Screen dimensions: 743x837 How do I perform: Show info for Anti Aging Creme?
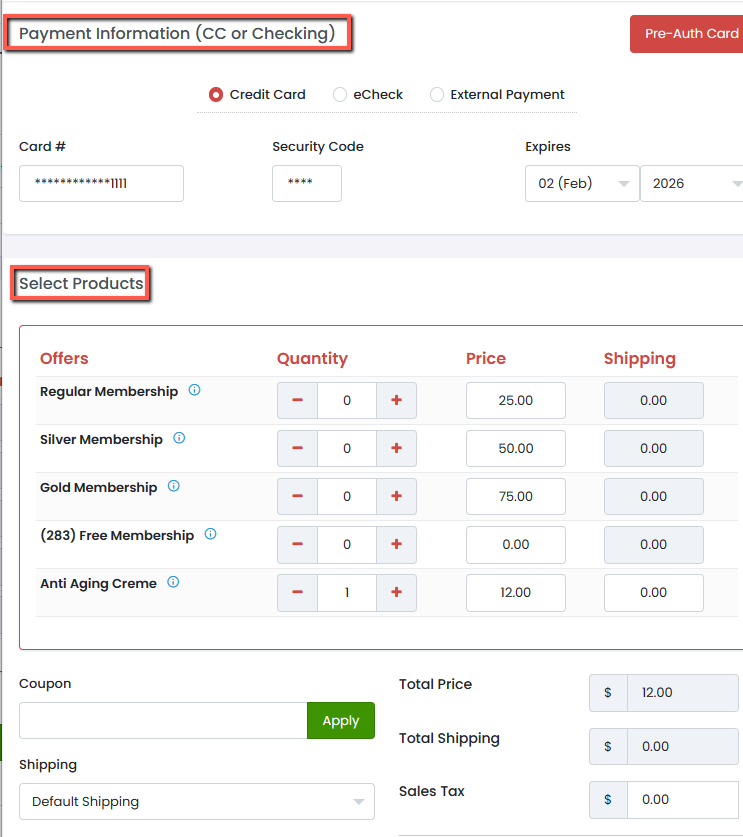click(173, 582)
